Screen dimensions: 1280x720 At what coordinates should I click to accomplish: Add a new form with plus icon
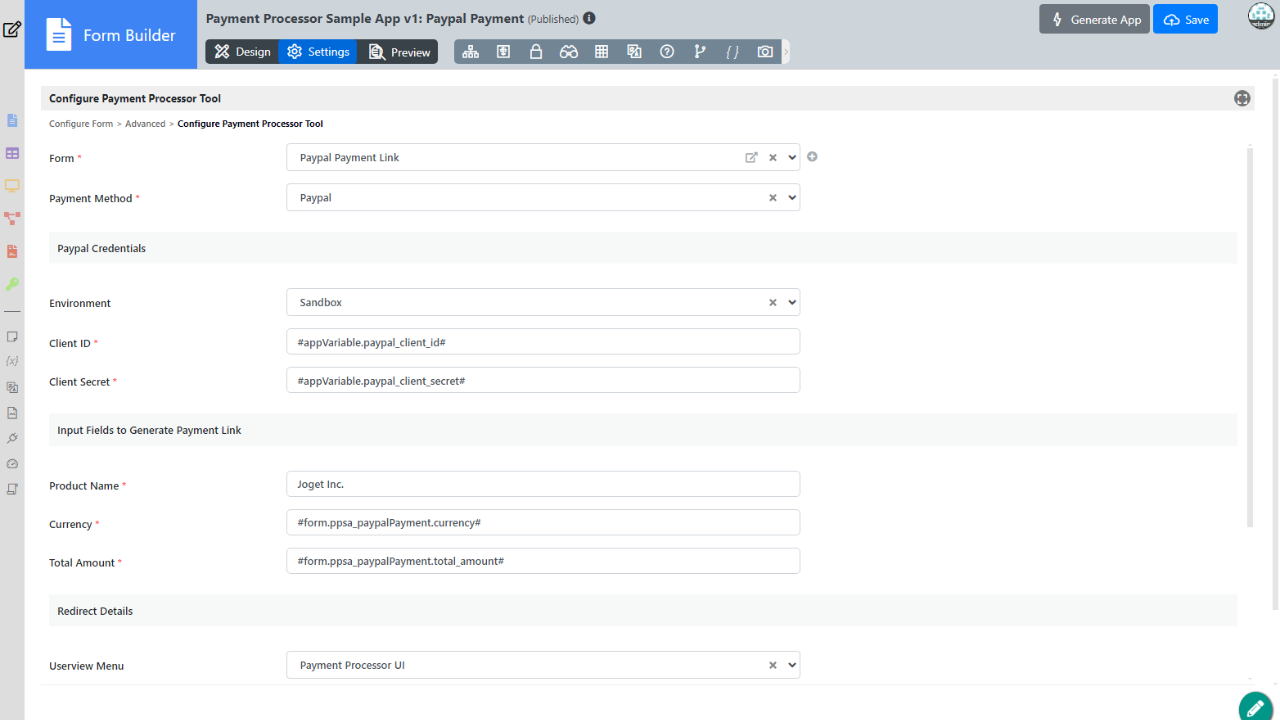812,157
